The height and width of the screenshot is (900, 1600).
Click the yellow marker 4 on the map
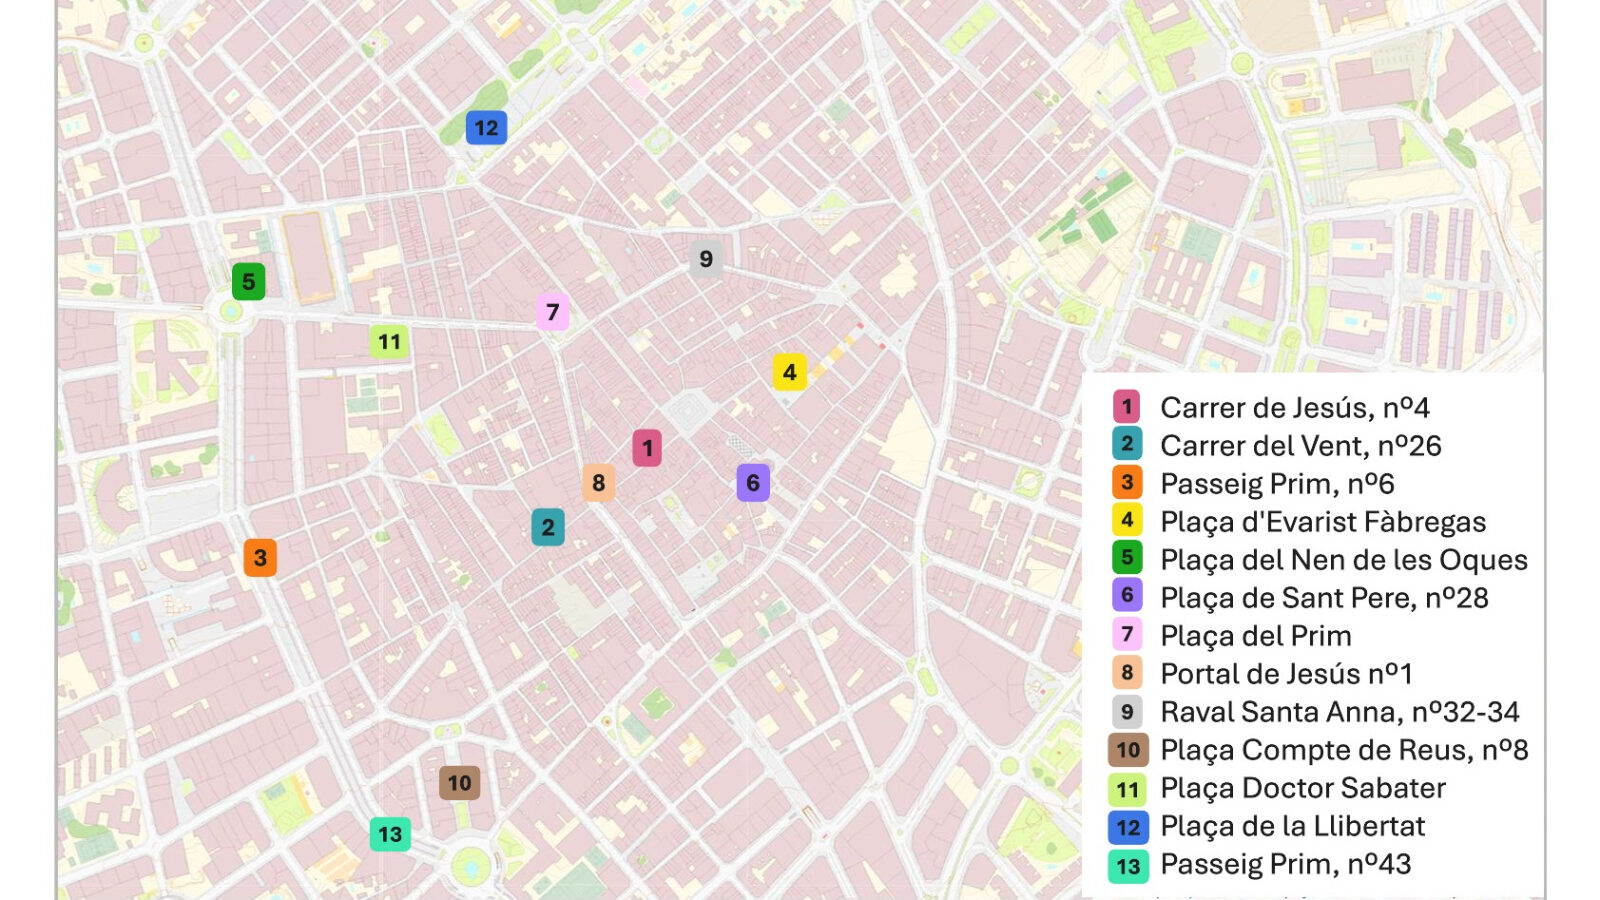tap(789, 373)
